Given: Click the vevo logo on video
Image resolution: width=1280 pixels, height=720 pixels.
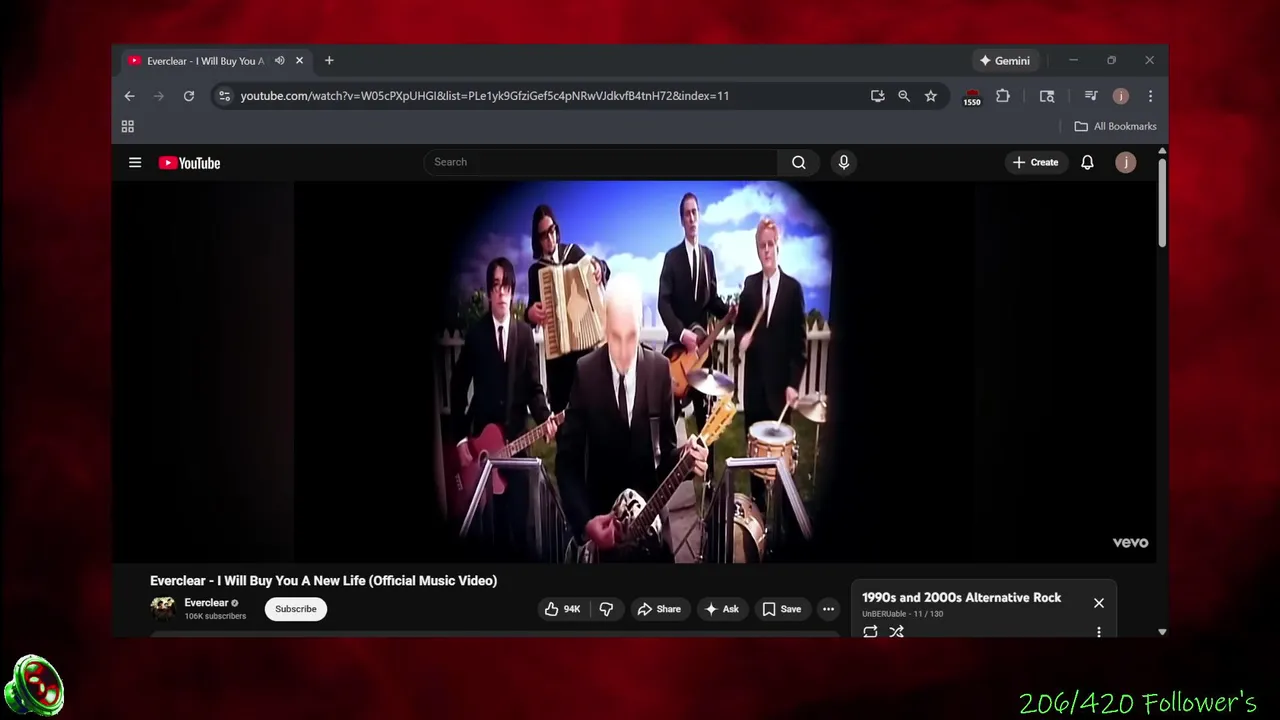Looking at the screenshot, I should pos(1130,543).
